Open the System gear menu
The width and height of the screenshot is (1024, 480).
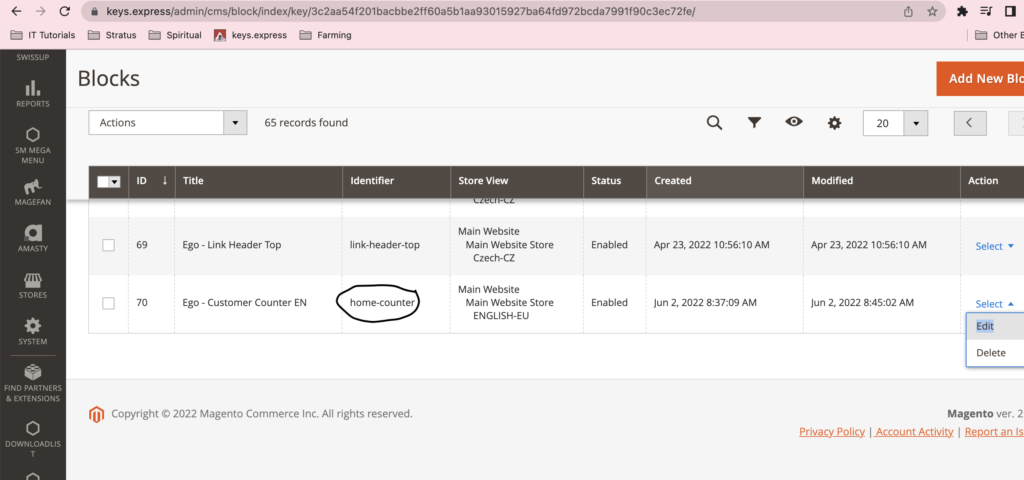pos(32,332)
